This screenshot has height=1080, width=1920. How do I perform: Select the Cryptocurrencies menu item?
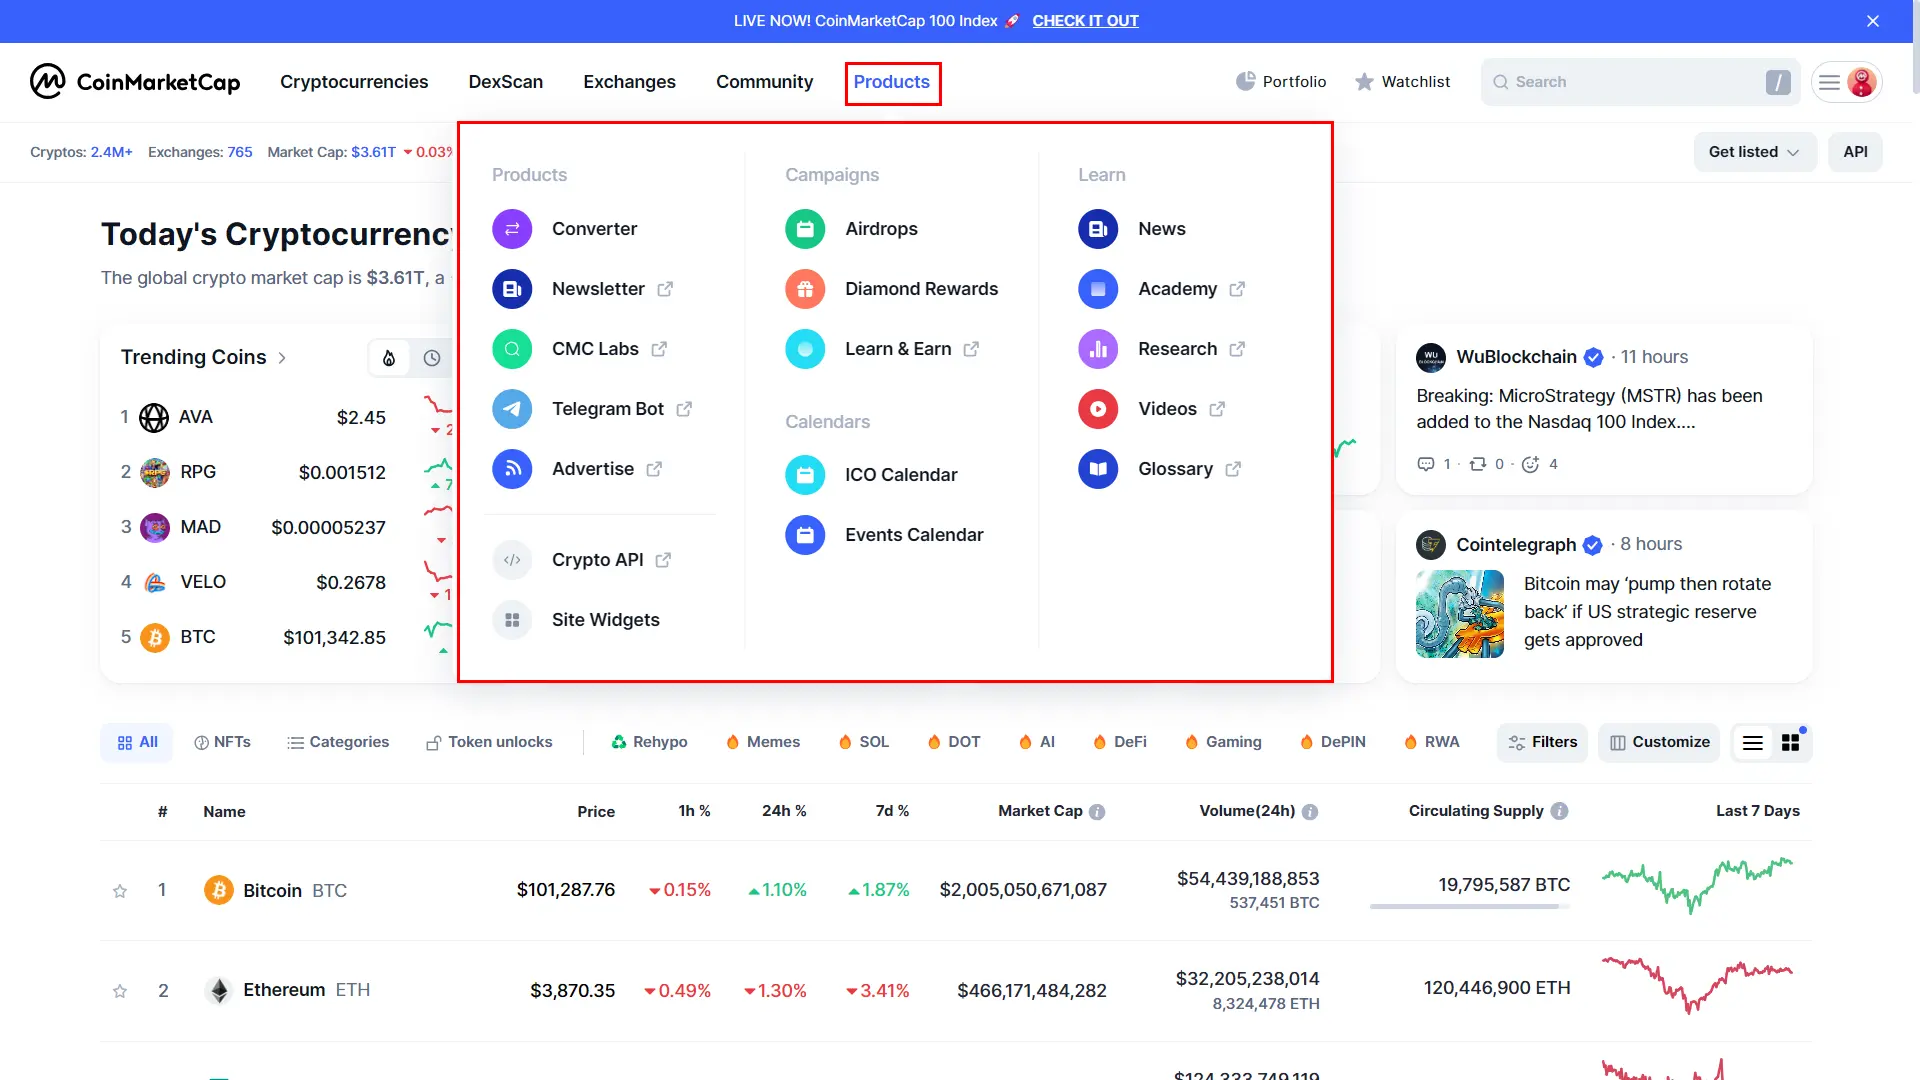click(x=353, y=82)
